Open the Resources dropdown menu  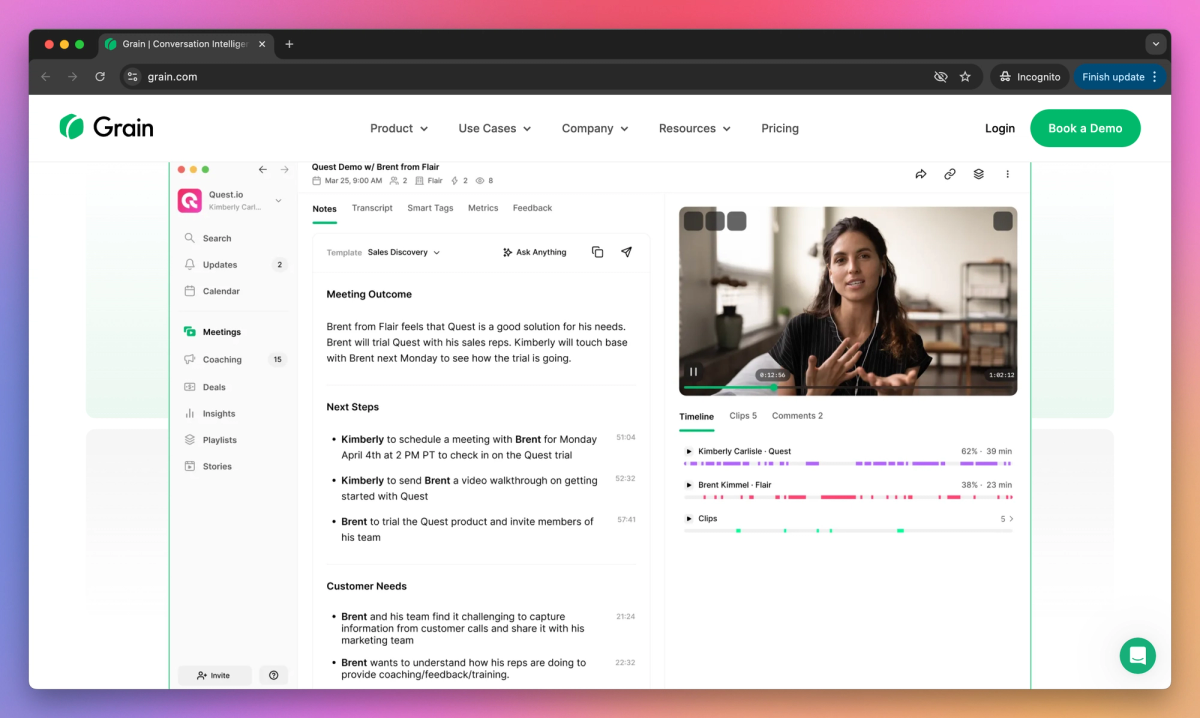click(695, 128)
